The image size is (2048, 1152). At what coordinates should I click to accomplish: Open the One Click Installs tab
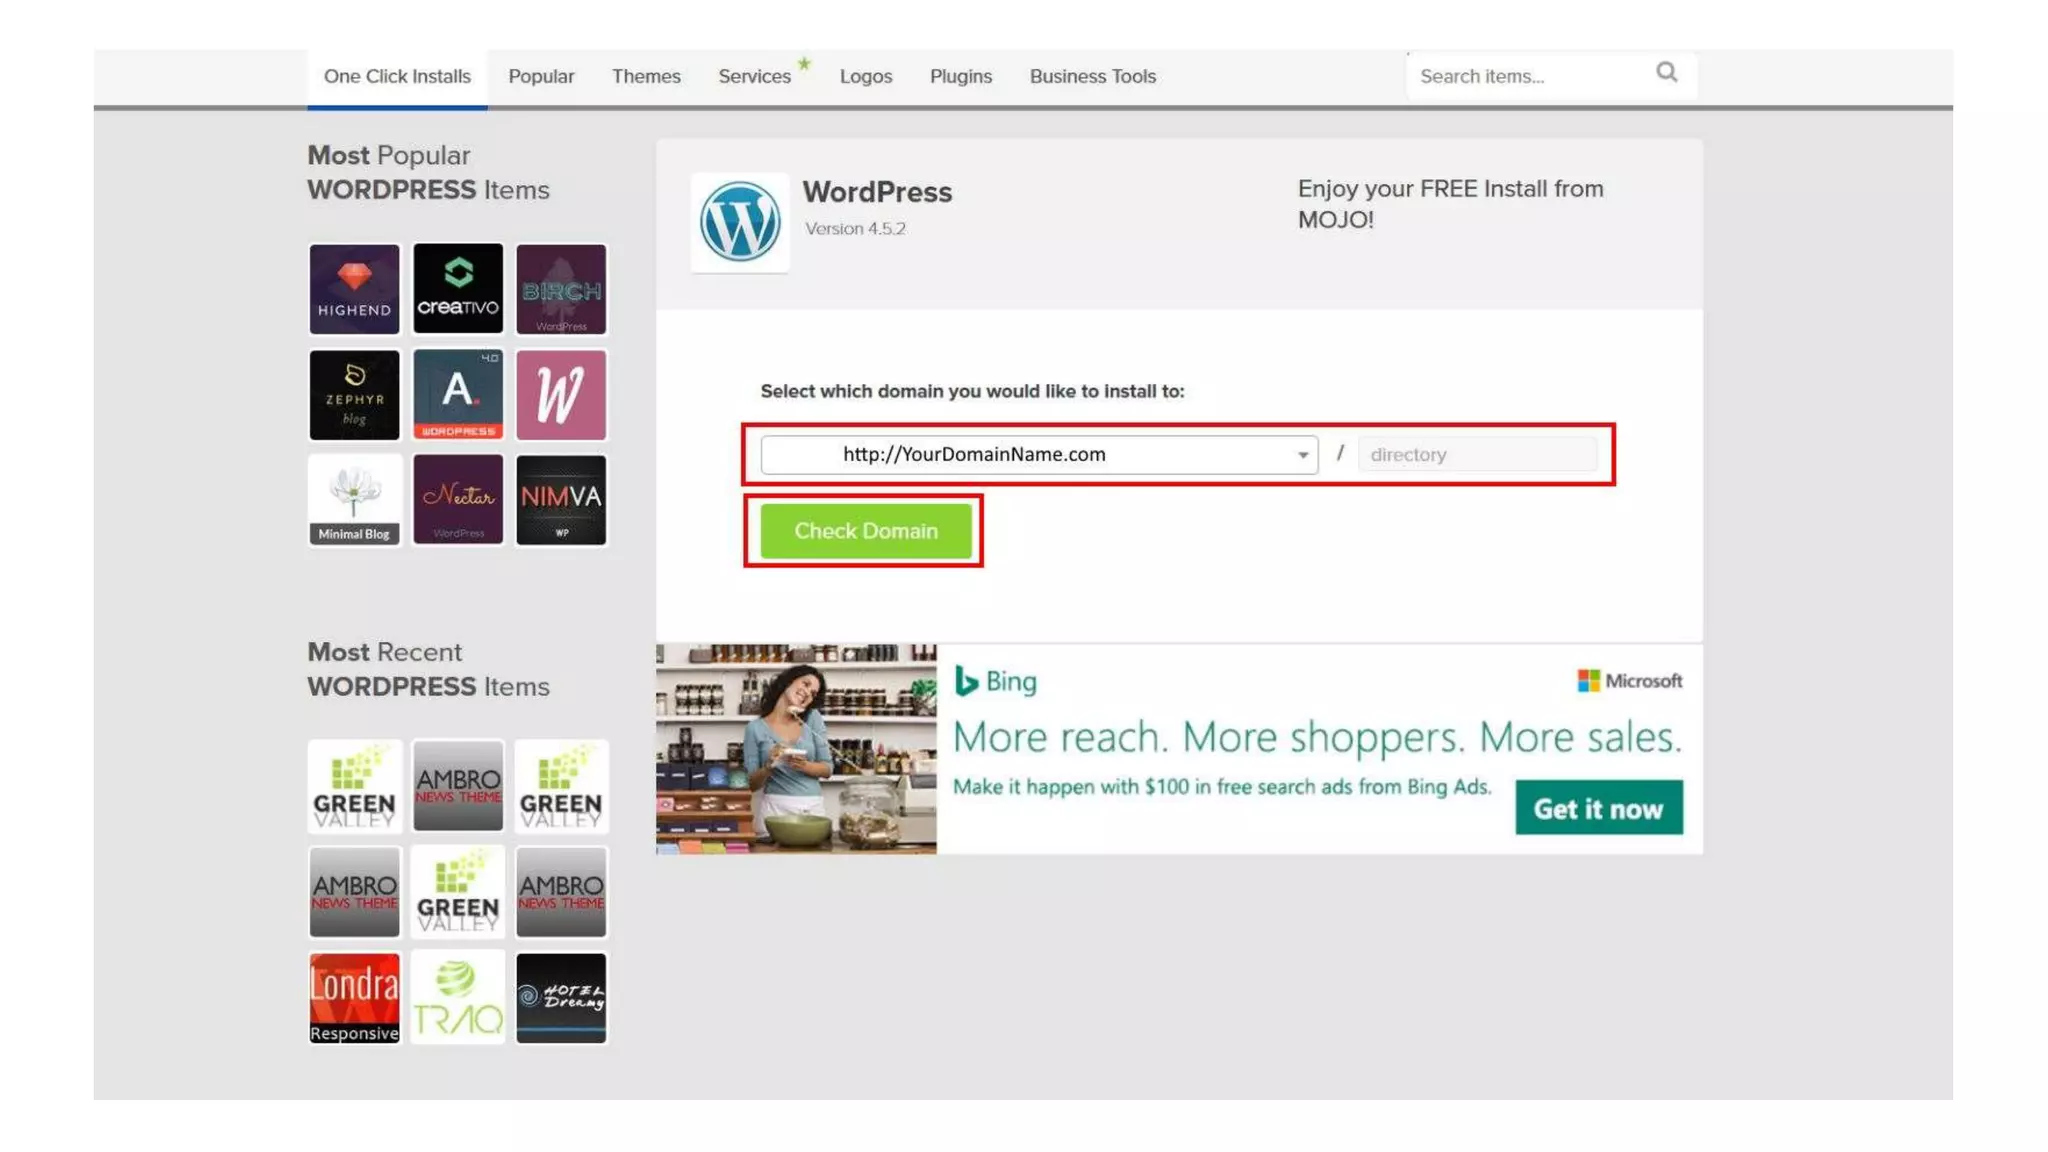(x=397, y=77)
